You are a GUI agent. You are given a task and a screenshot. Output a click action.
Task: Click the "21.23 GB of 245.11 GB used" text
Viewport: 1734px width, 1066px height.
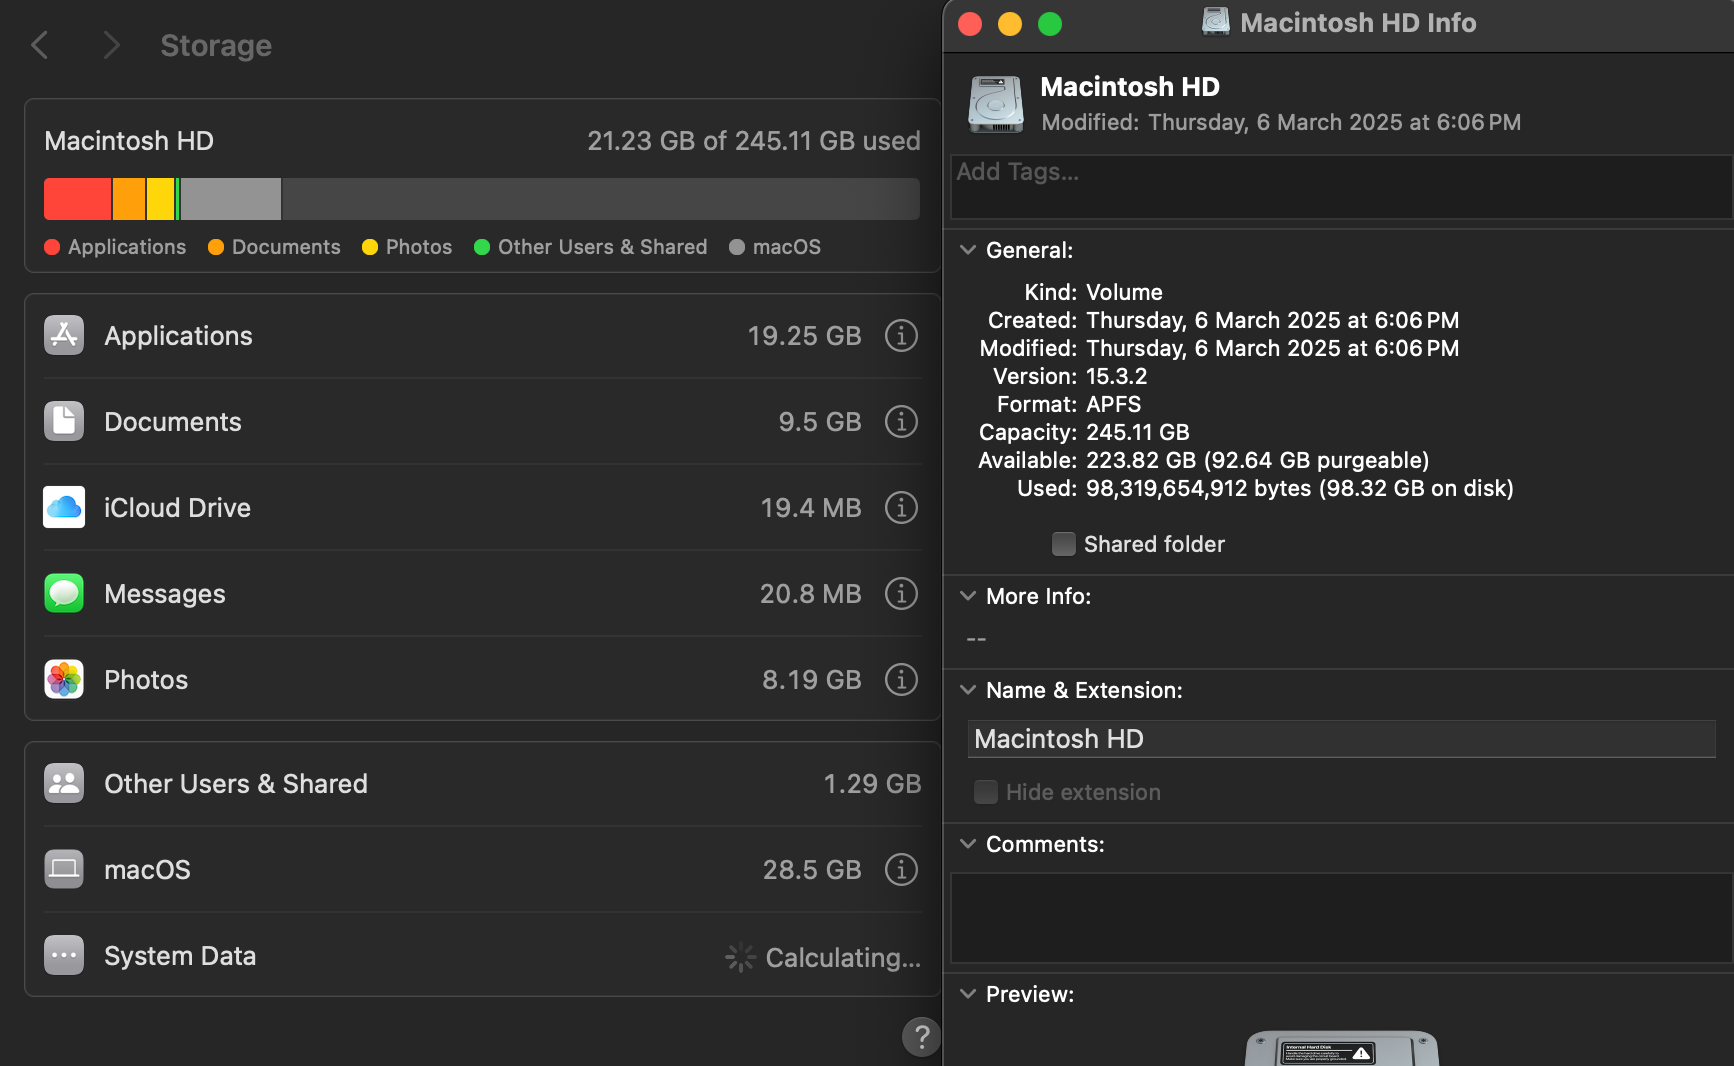pos(754,141)
